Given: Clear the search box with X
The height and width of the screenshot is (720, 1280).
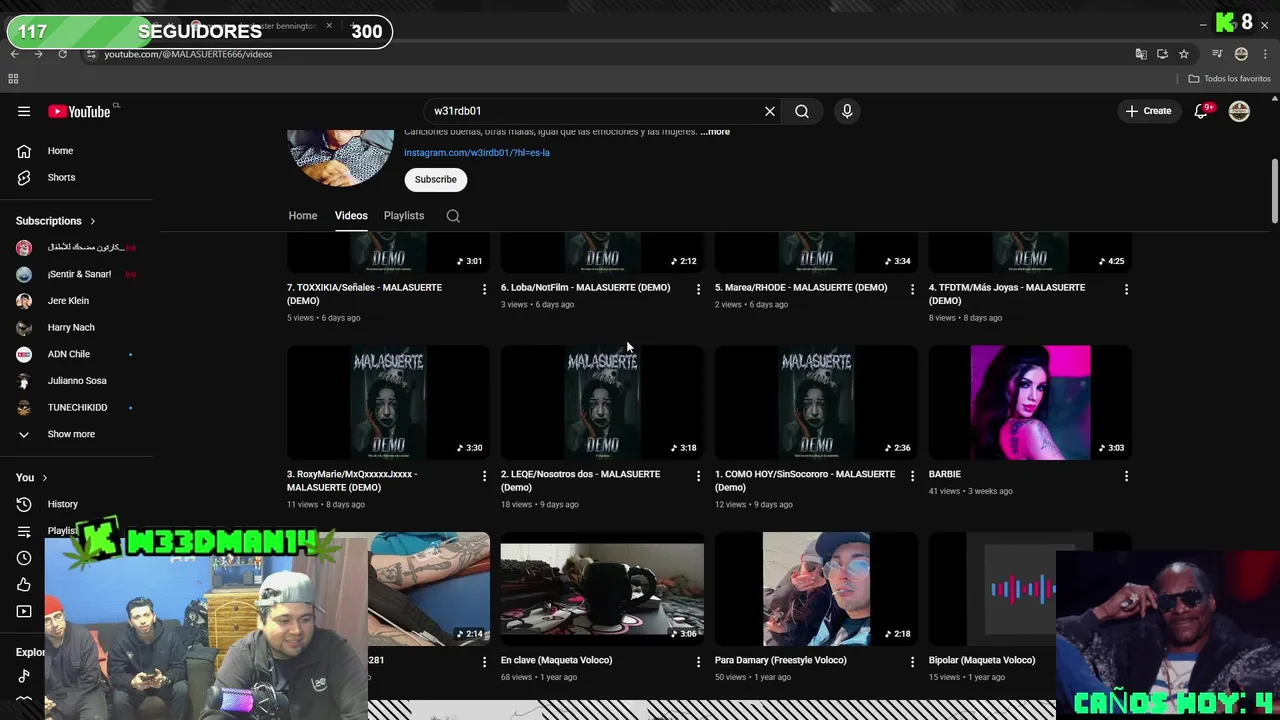Looking at the screenshot, I should point(770,111).
